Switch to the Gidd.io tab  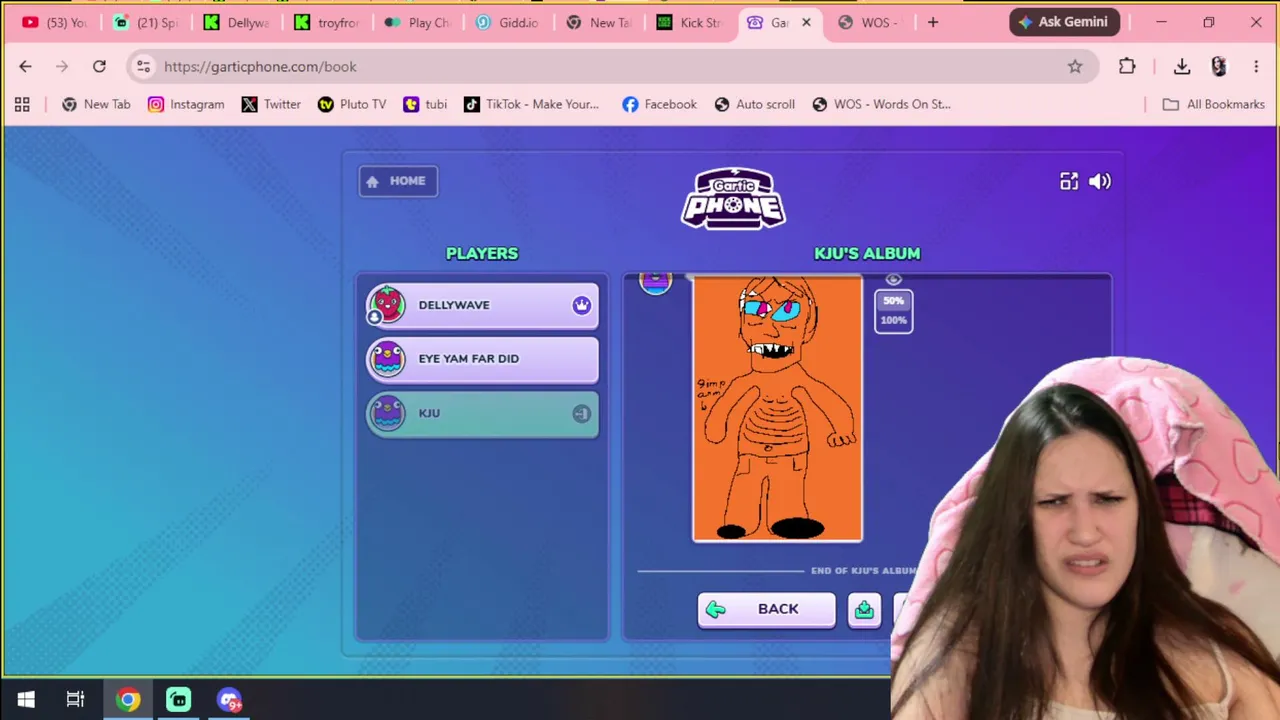pyautogui.click(x=509, y=23)
